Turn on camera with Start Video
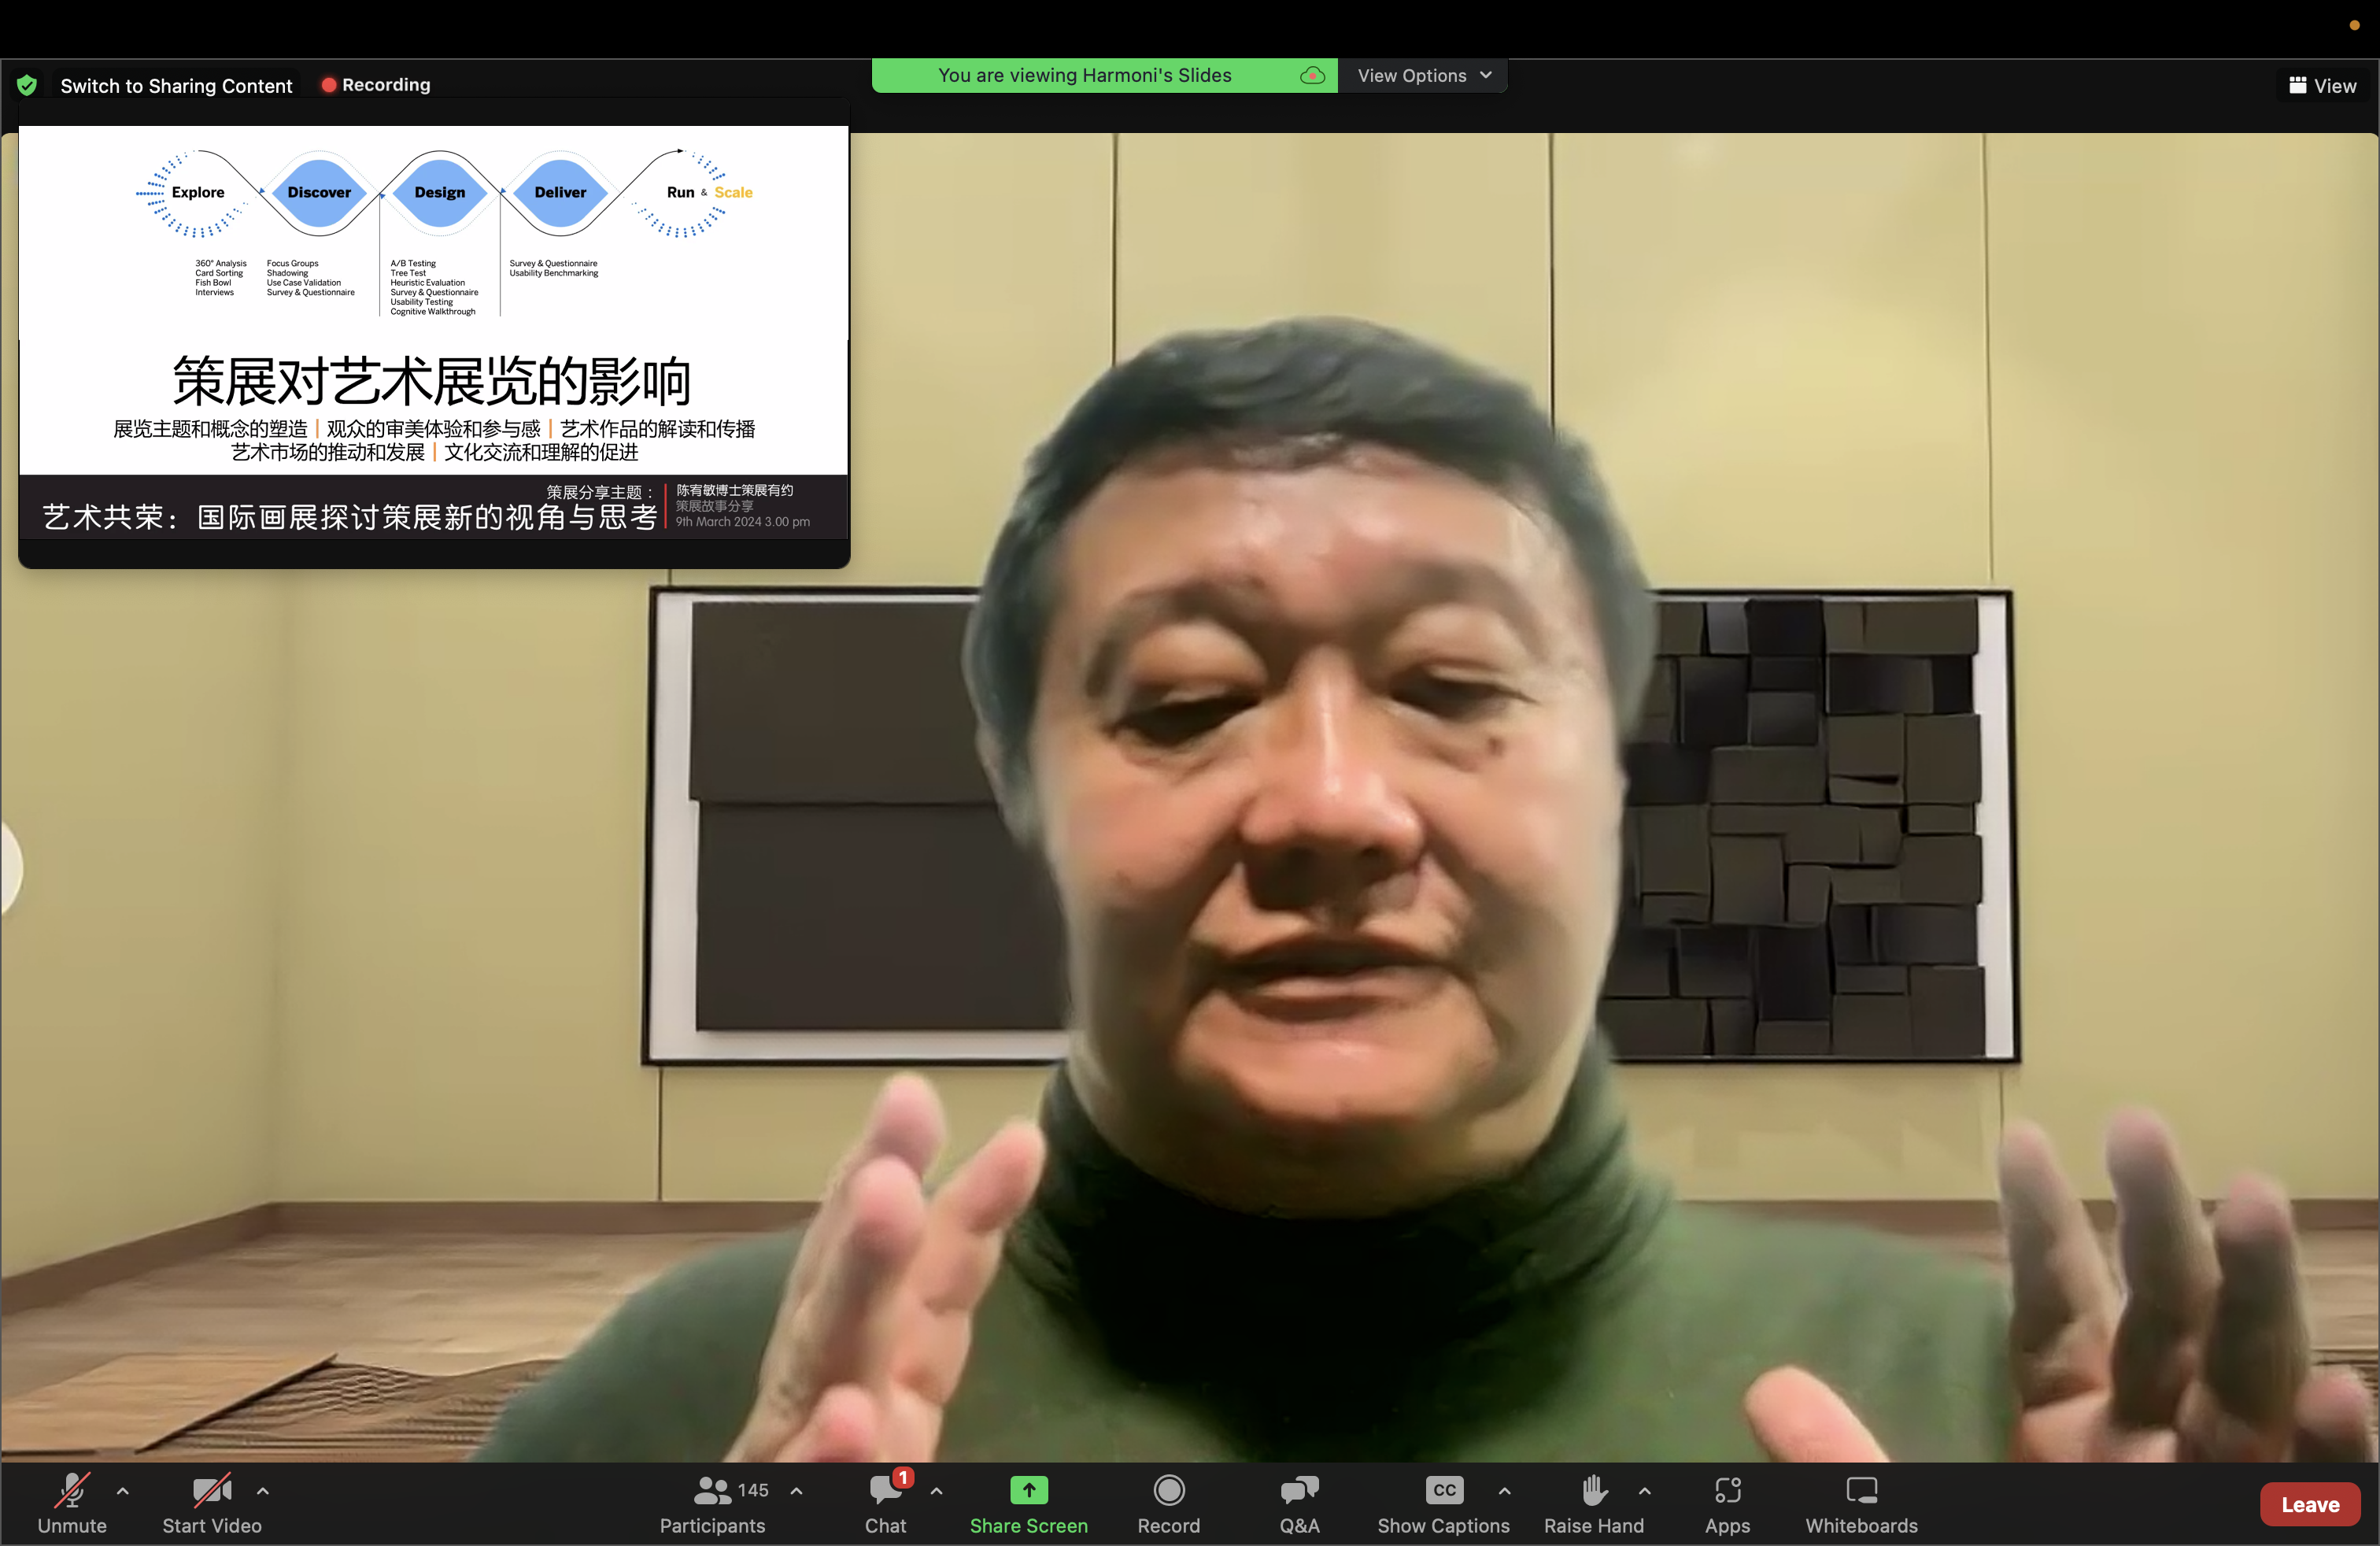 (212, 1502)
